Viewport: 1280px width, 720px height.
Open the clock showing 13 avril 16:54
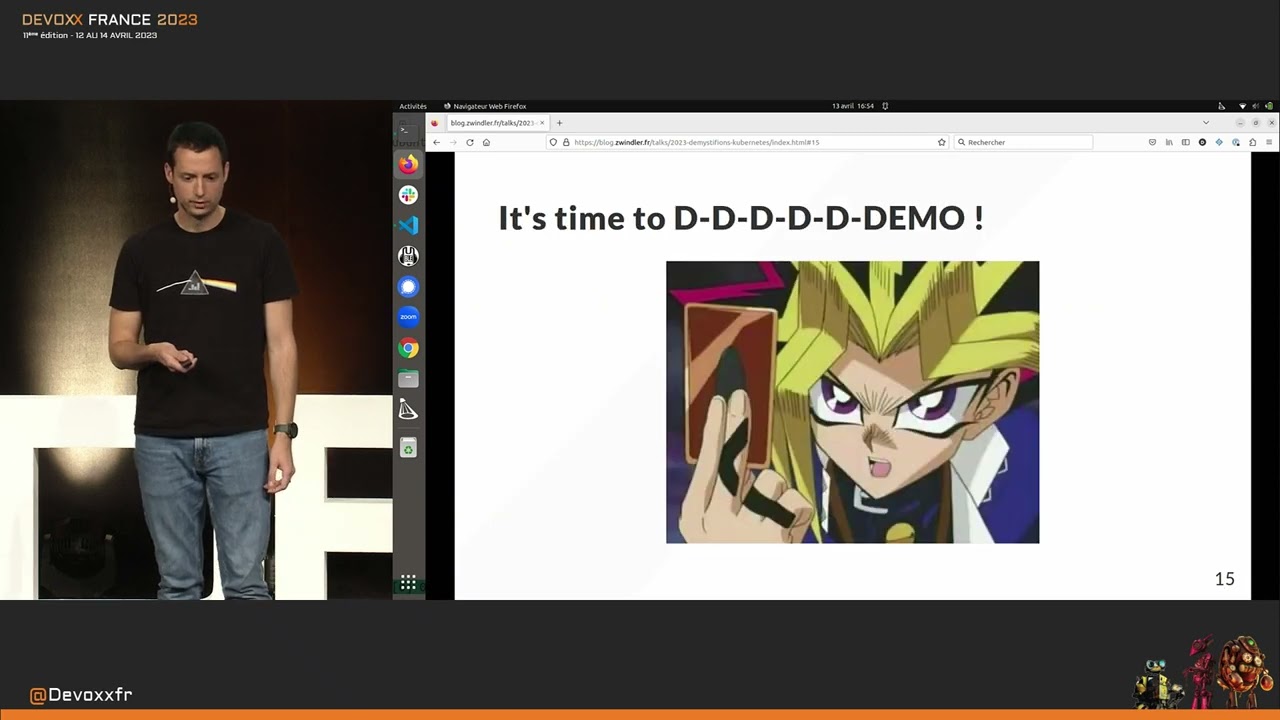pyautogui.click(x=853, y=106)
